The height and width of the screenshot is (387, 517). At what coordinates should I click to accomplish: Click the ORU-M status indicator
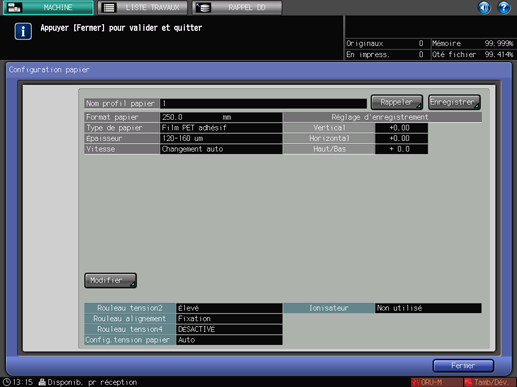(x=436, y=382)
